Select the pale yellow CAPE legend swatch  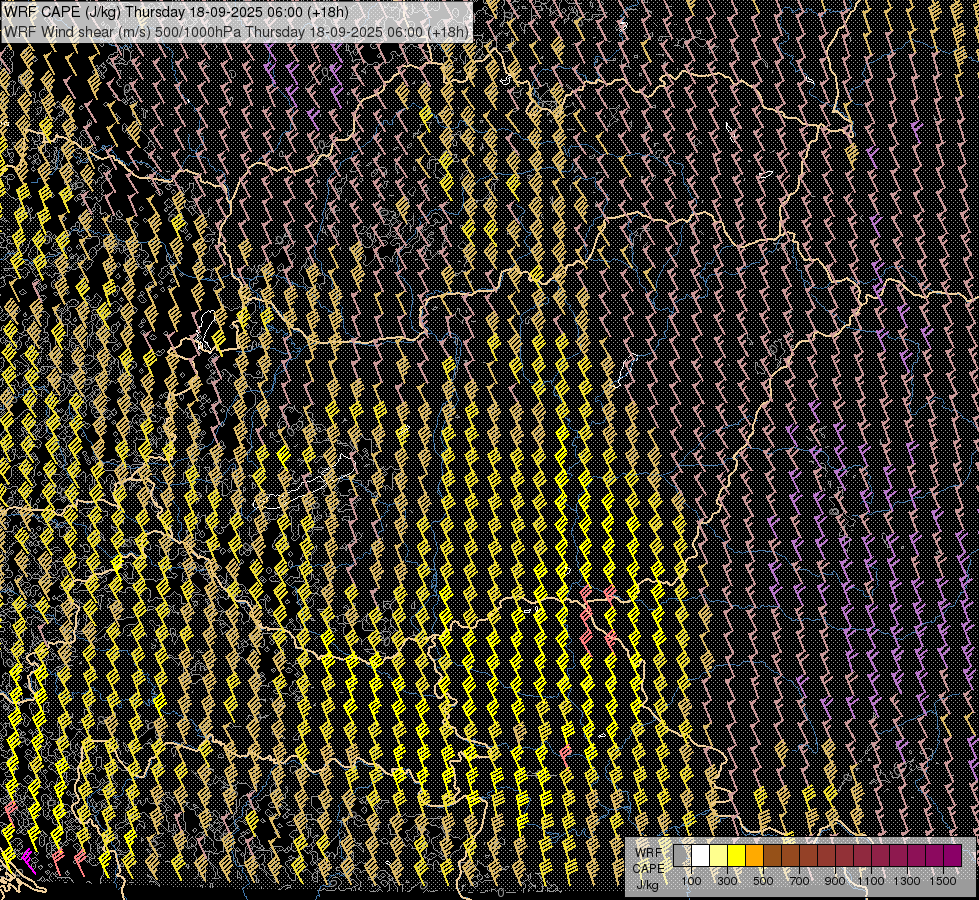719,856
